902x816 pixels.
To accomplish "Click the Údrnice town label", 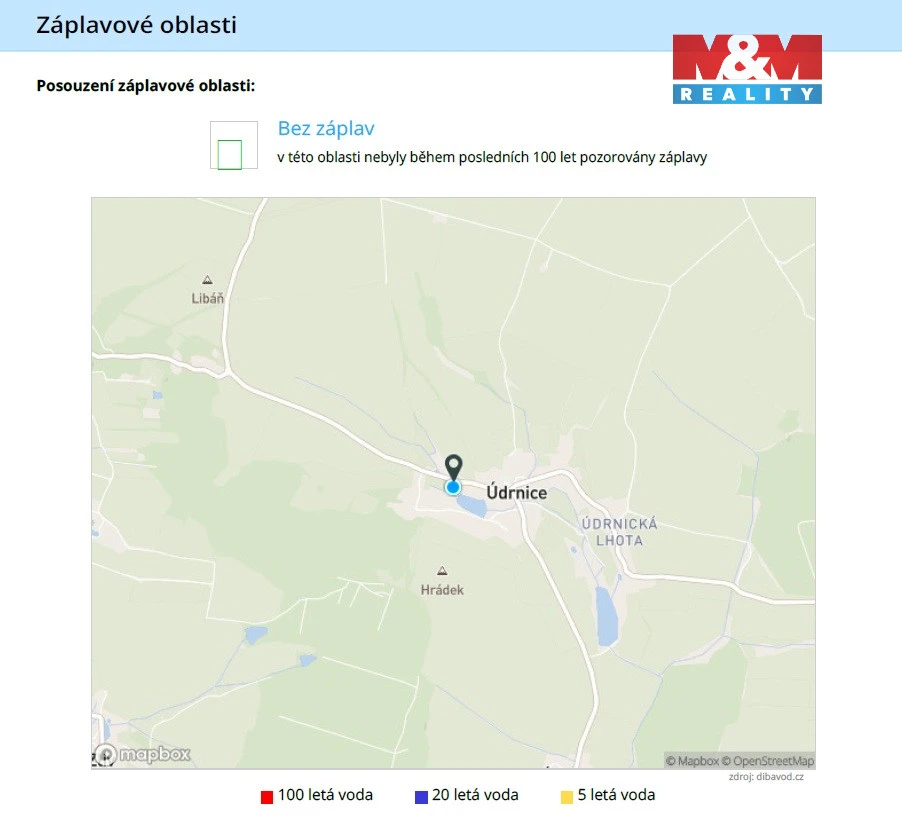I will pos(517,493).
